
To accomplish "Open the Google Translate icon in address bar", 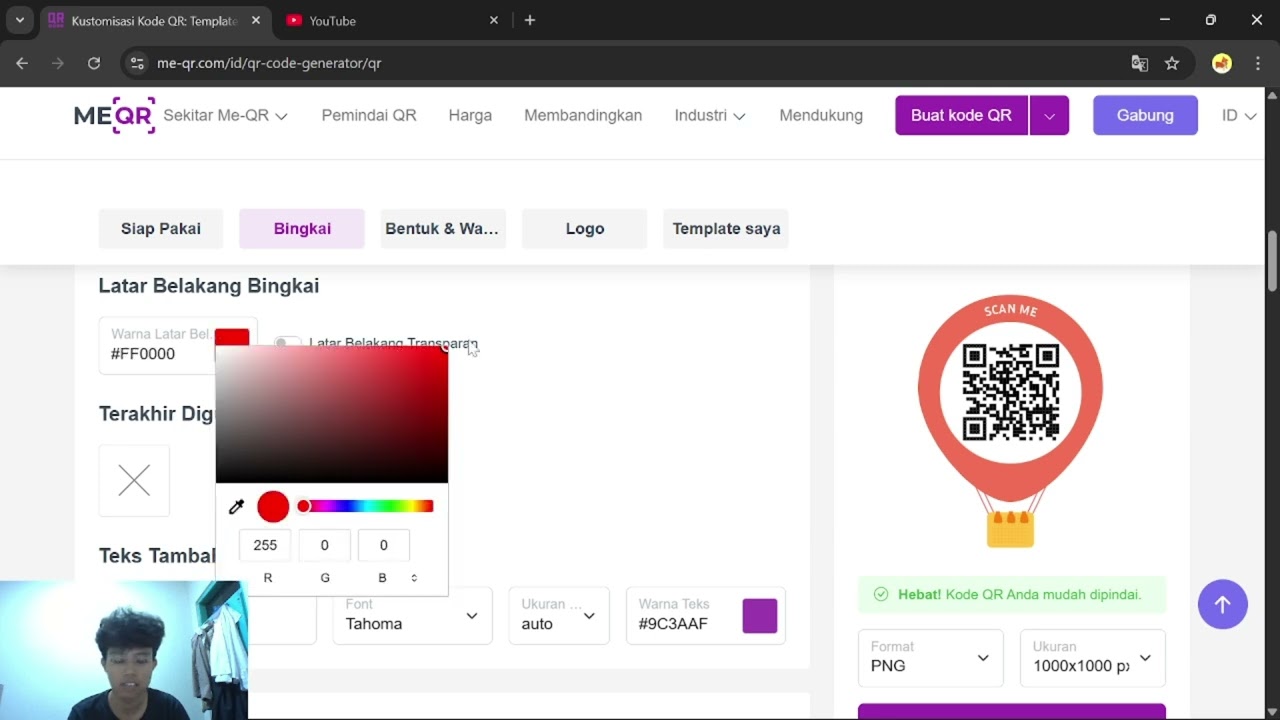I will pos(1139,63).
